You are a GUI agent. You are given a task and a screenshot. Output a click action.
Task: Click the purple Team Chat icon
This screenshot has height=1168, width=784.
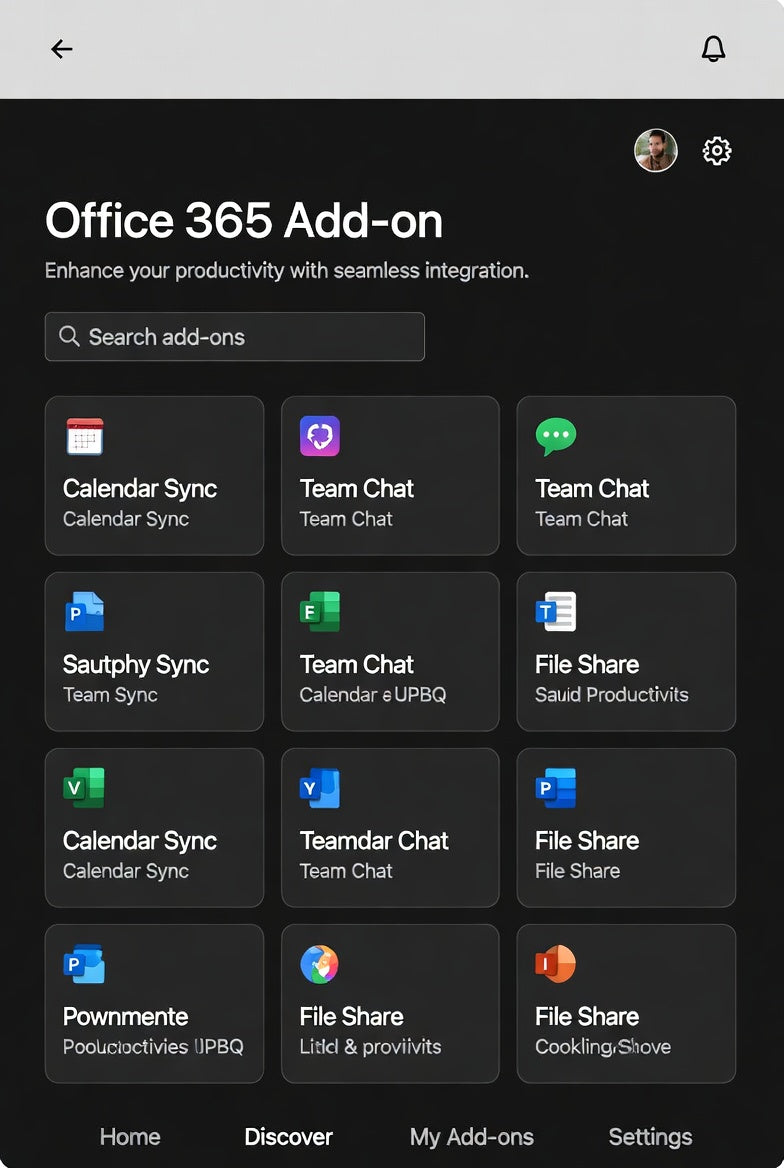point(320,437)
